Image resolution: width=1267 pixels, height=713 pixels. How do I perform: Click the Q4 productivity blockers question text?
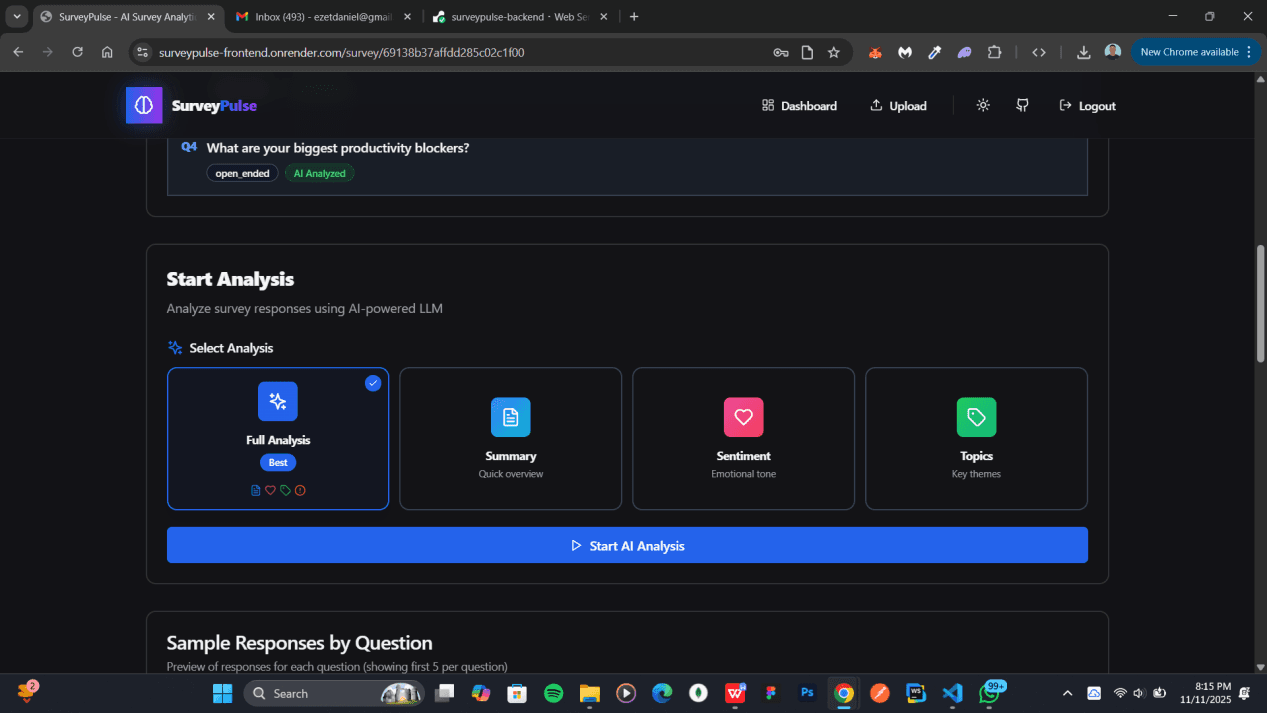[338, 148]
